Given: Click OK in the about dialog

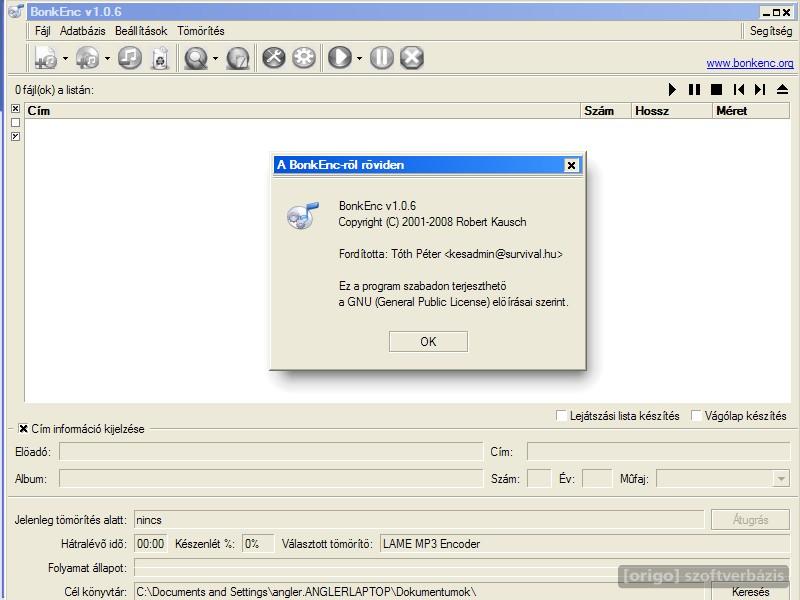Looking at the screenshot, I should pyautogui.click(x=428, y=341).
